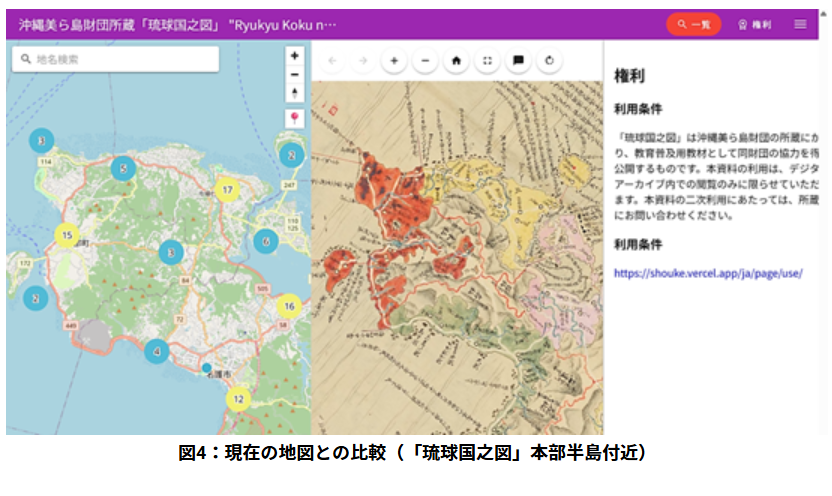Toggle annotation comment bubble in viewer
The width and height of the screenshot is (832, 496).
[x=518, y=61]
